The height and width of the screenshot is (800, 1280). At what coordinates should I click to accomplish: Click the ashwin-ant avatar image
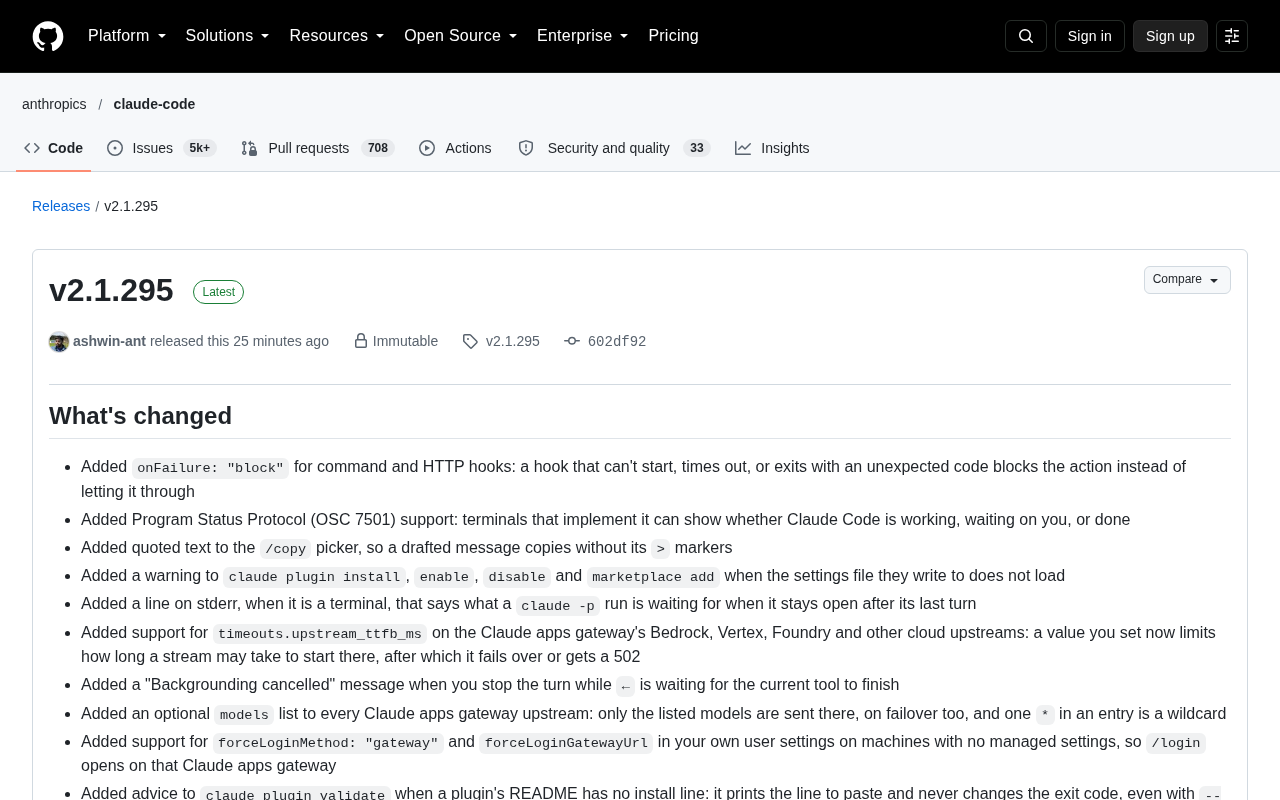pos(59,342)
